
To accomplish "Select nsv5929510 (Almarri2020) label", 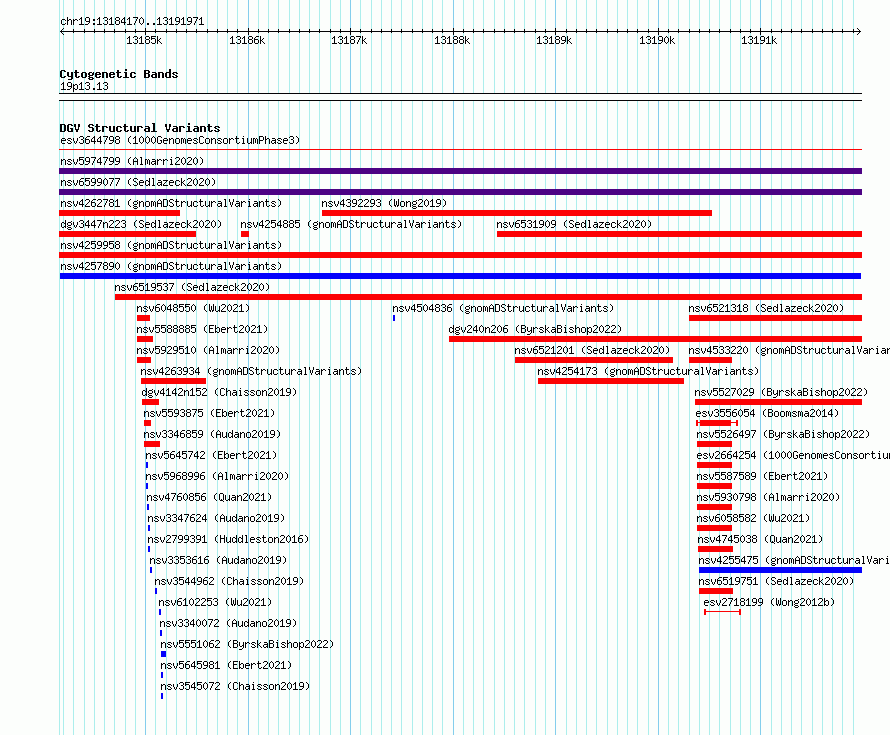I will 208,350.
